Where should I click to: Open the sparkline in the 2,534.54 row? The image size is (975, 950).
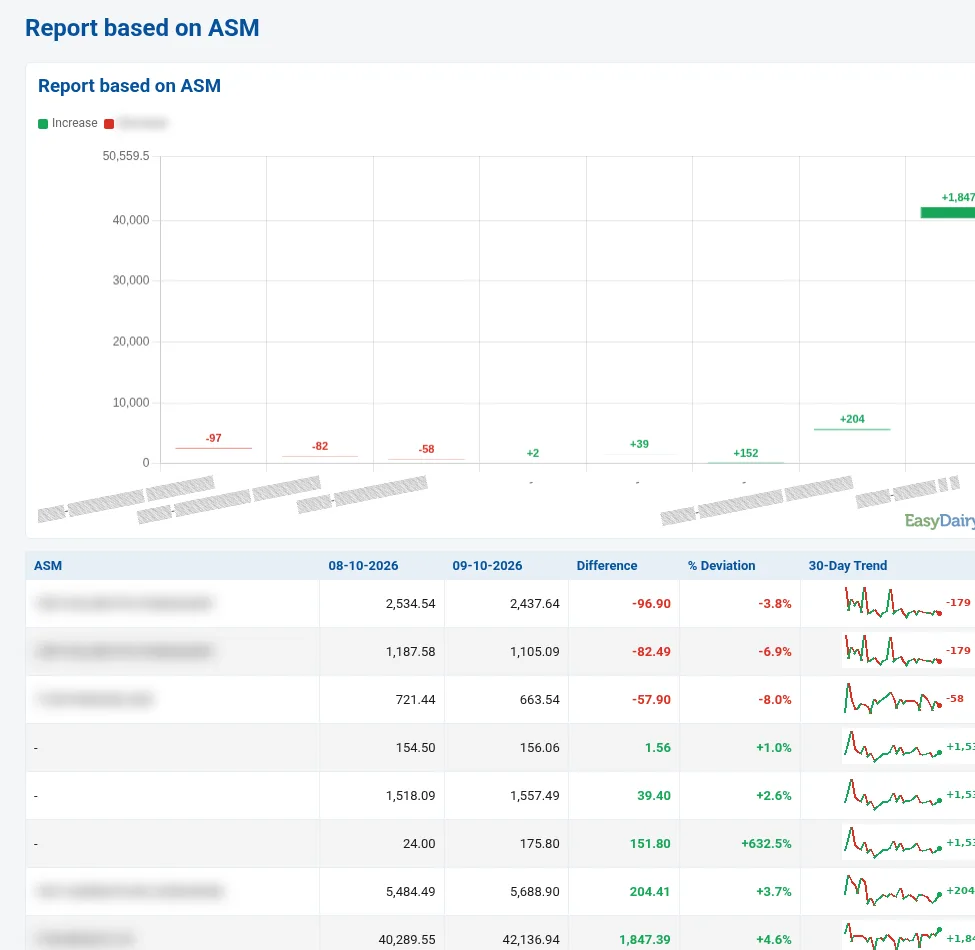point(893,602)
